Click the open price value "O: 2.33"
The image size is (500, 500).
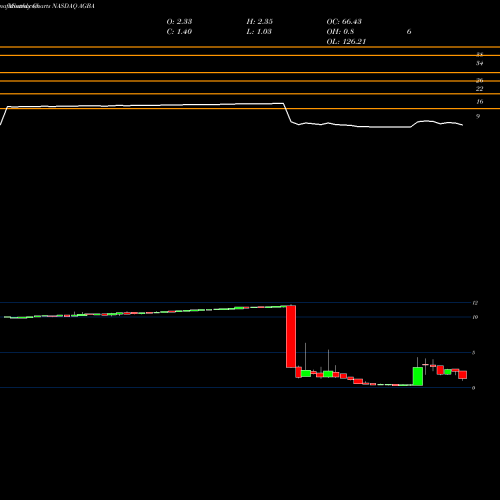[179, 21]
